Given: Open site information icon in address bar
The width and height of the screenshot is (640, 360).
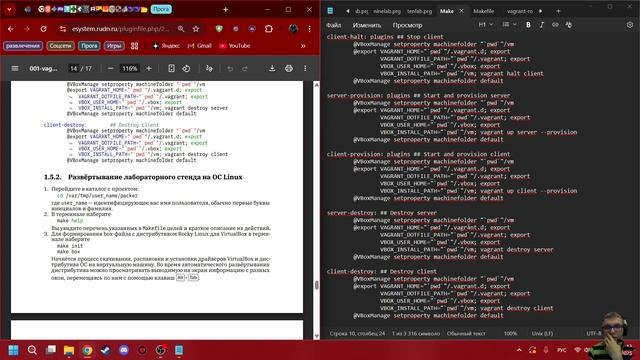Looking at the screenshot, I should coord(62,29).
